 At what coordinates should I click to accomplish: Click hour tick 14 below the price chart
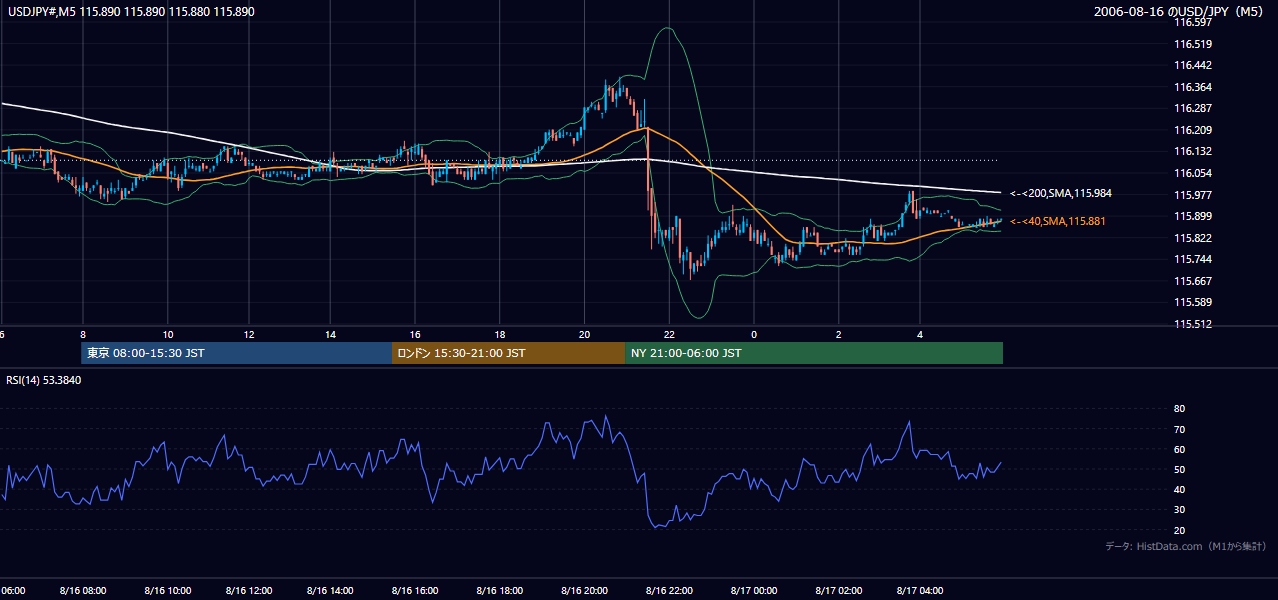click(x=330, y=334)
